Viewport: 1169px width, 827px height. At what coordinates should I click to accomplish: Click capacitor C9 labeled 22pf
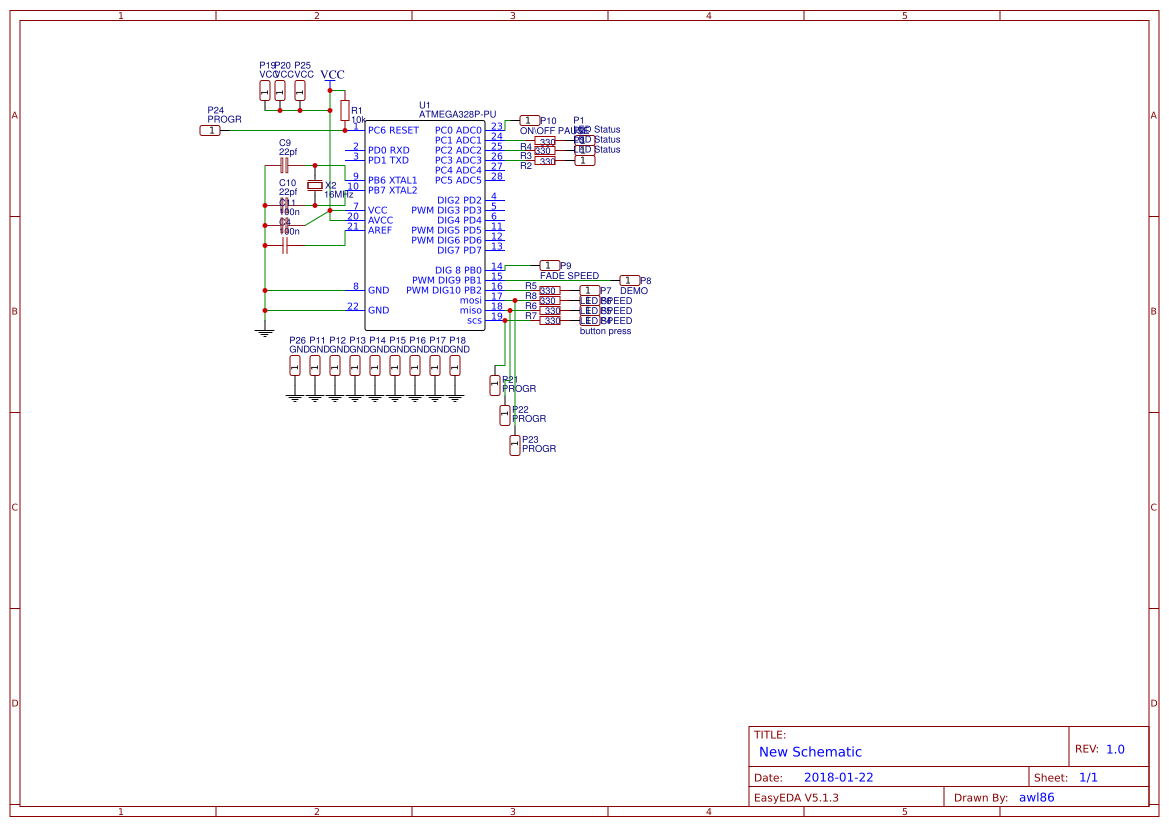(x=284, y=165)
